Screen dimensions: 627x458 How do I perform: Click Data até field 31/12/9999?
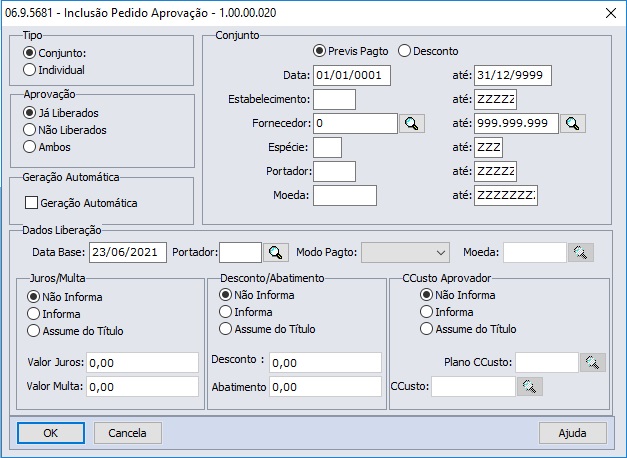(x=513, y=76)
